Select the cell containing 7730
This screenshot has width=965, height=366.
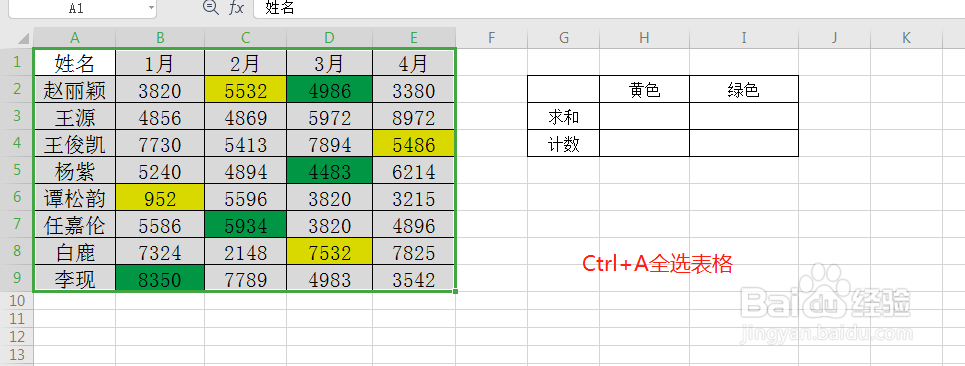[160, 143]
